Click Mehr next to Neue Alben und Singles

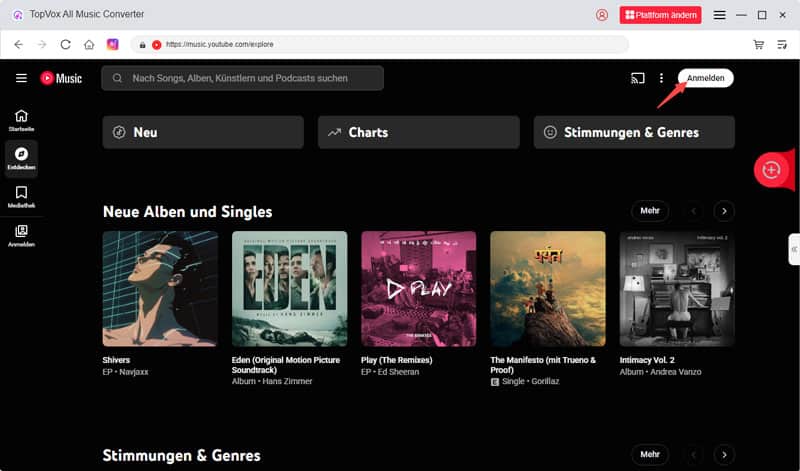[x=650, y=211]
